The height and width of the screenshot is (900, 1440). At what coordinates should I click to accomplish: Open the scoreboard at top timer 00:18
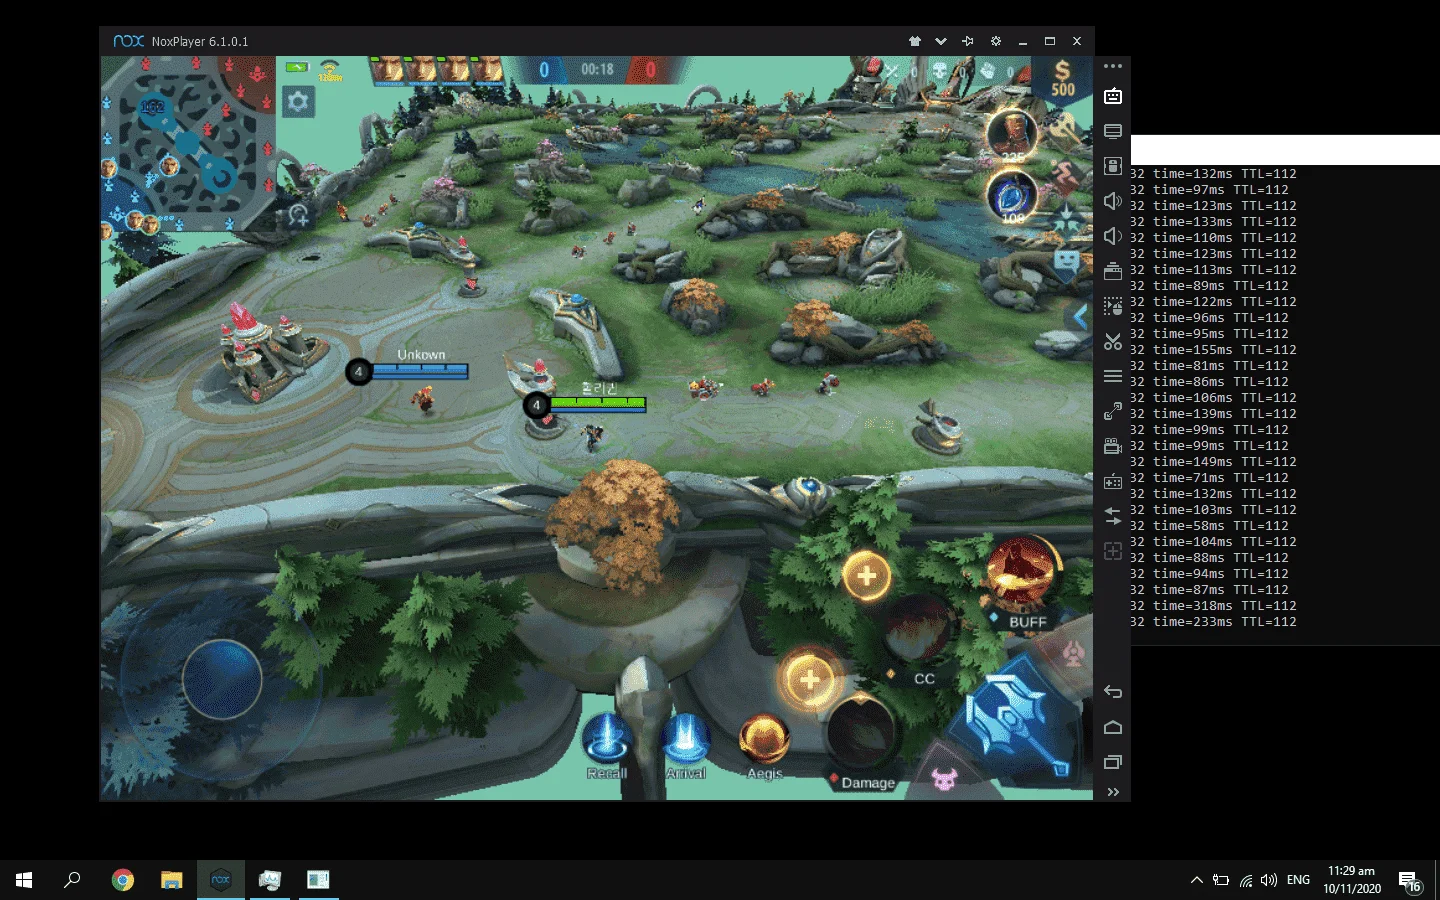click(x=597, y=69)
